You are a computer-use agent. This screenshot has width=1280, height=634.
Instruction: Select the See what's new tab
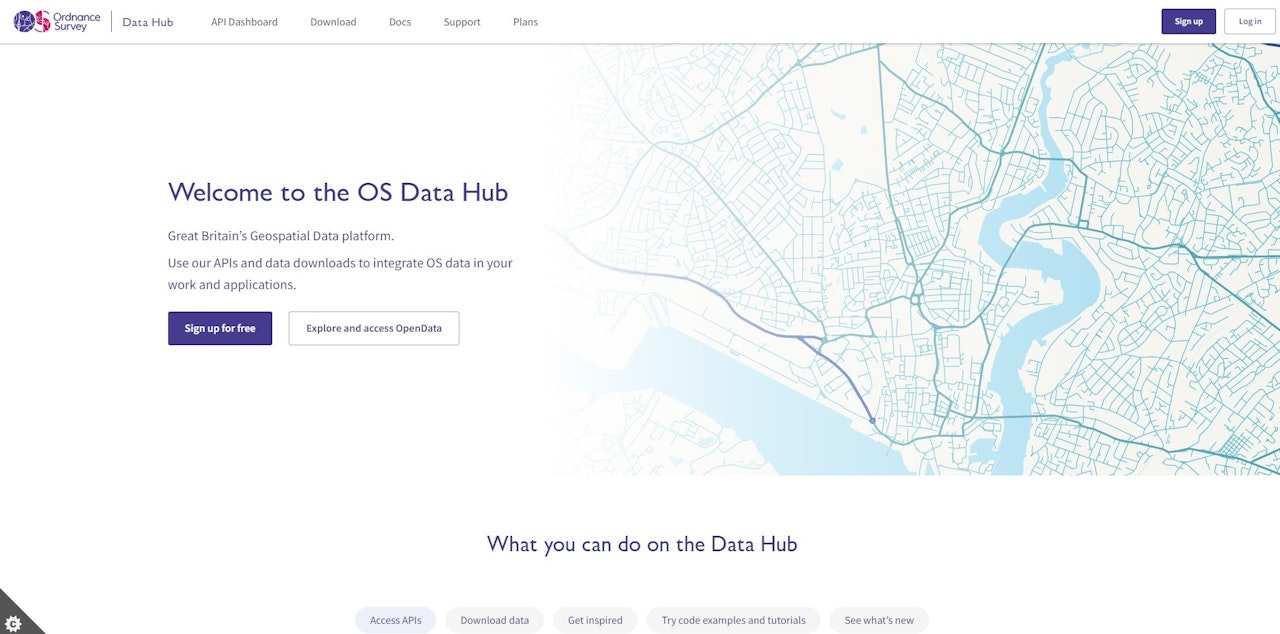(879, 620)
